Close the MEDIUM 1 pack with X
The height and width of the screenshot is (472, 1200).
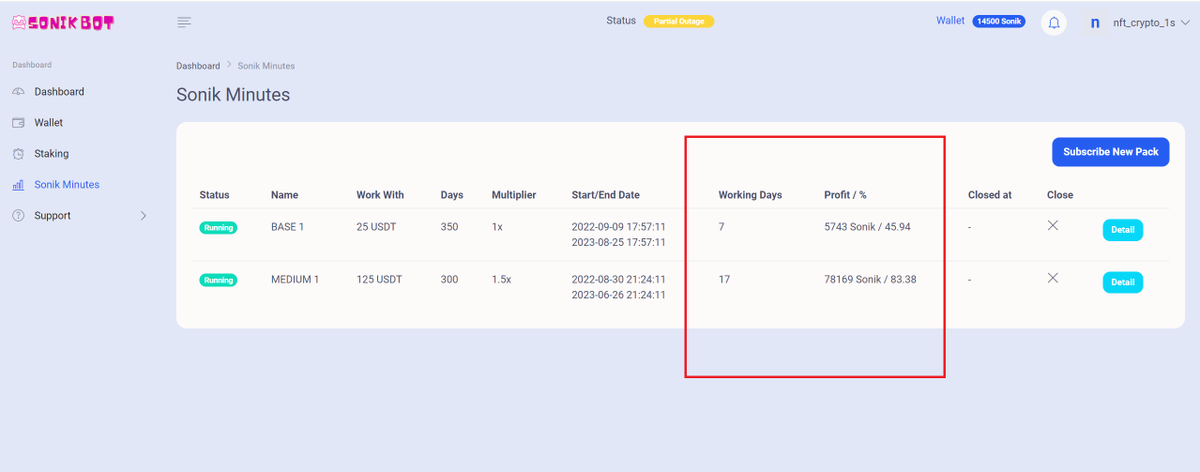(x=1053, y=278)
